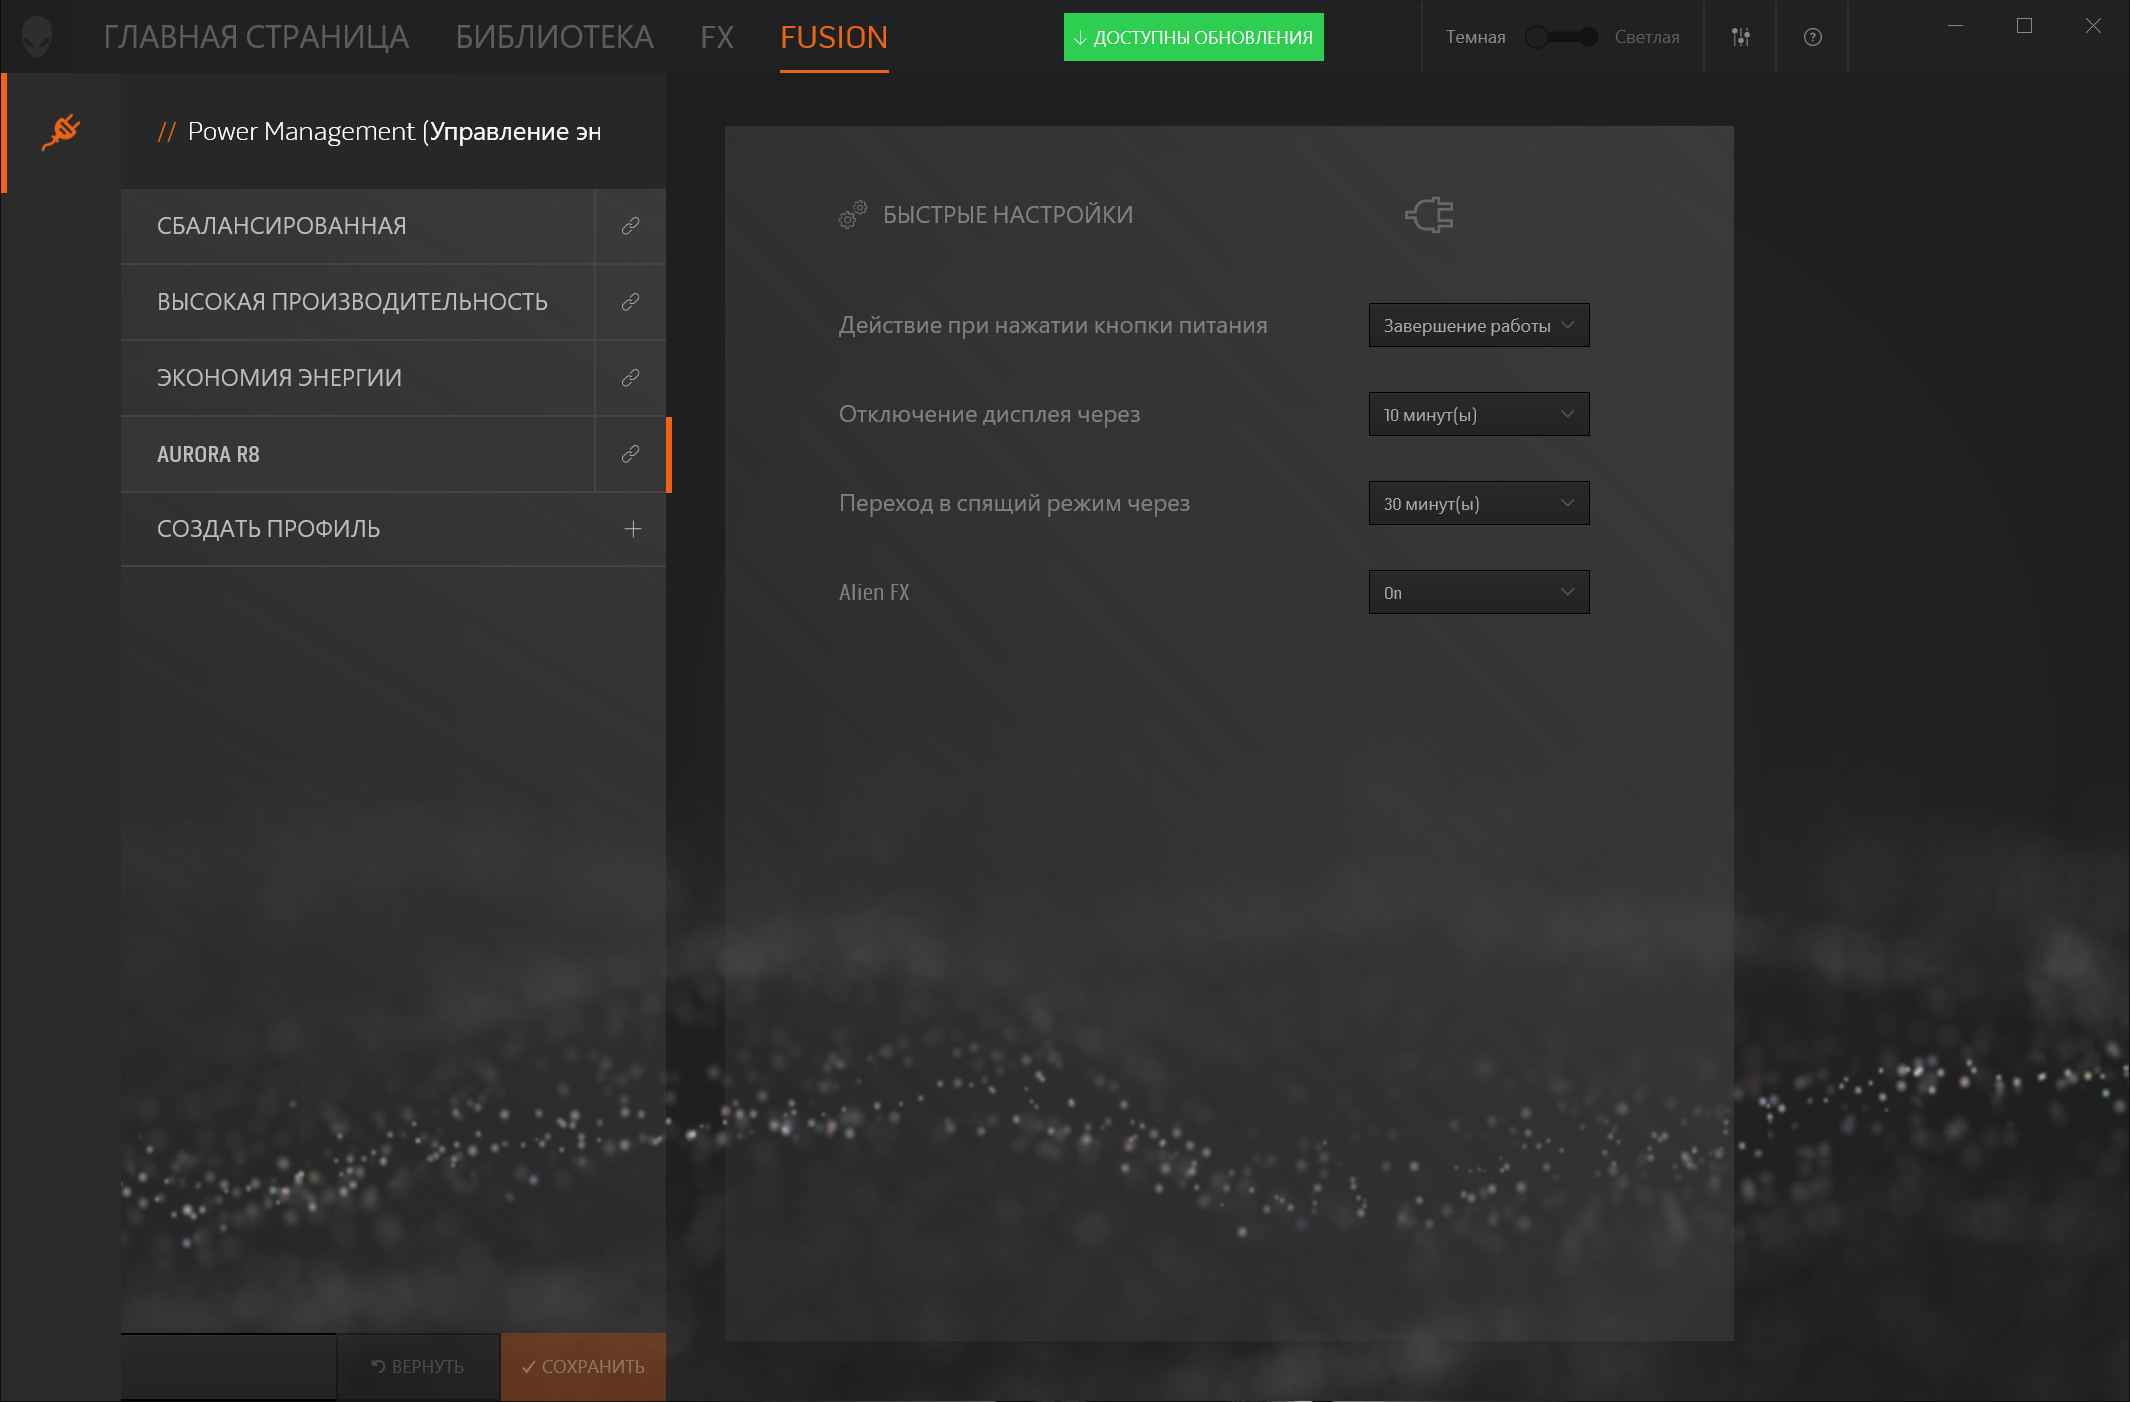Toggle the Темная/Светлая theme switch
This screenshot has height=1402, width=2130.
tap(1560, 37)
